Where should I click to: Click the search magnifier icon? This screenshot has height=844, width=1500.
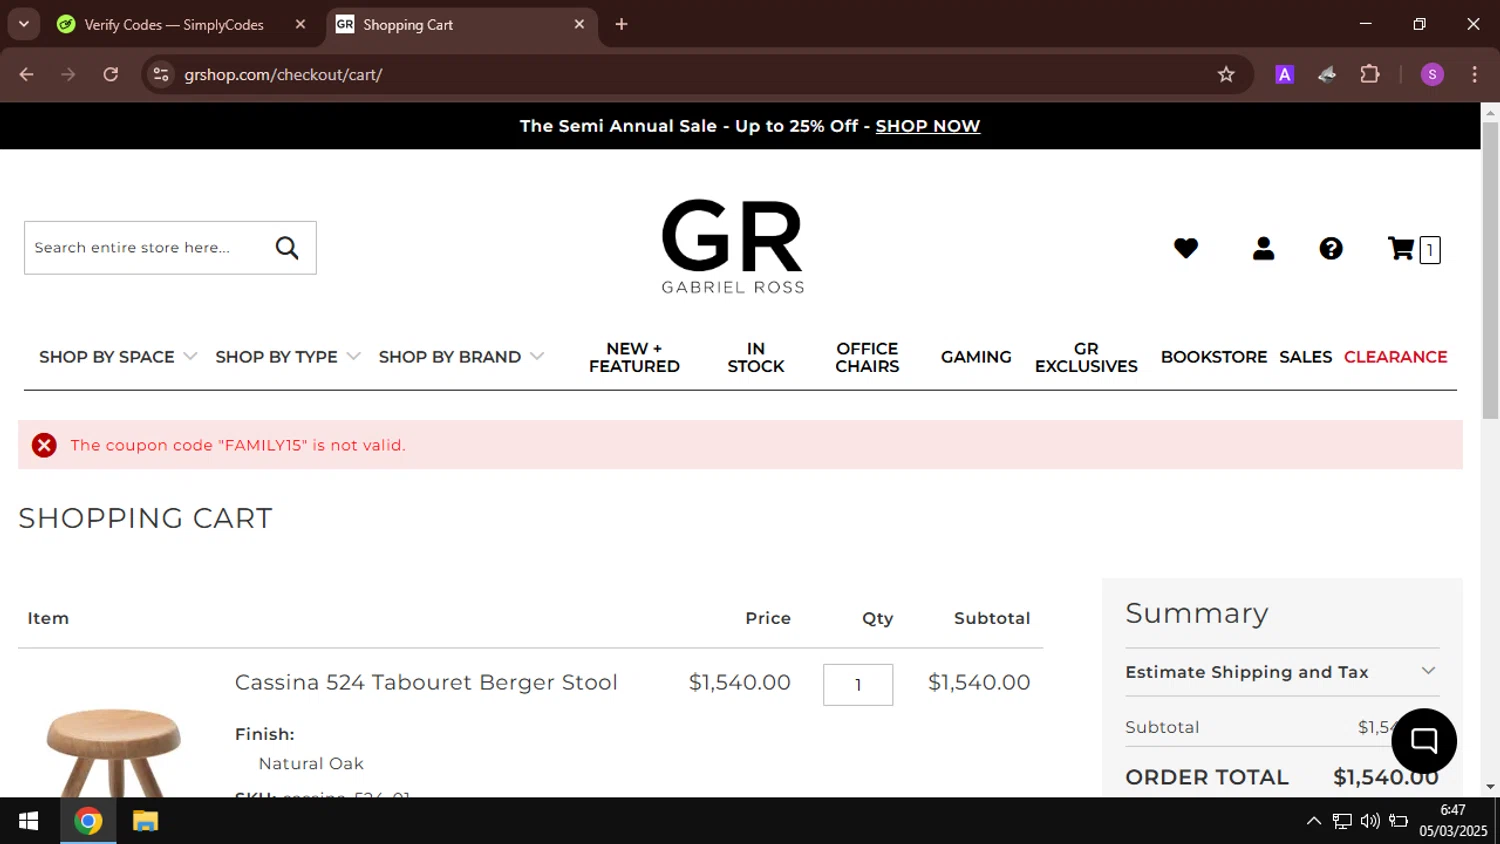[x=287, y=248]
